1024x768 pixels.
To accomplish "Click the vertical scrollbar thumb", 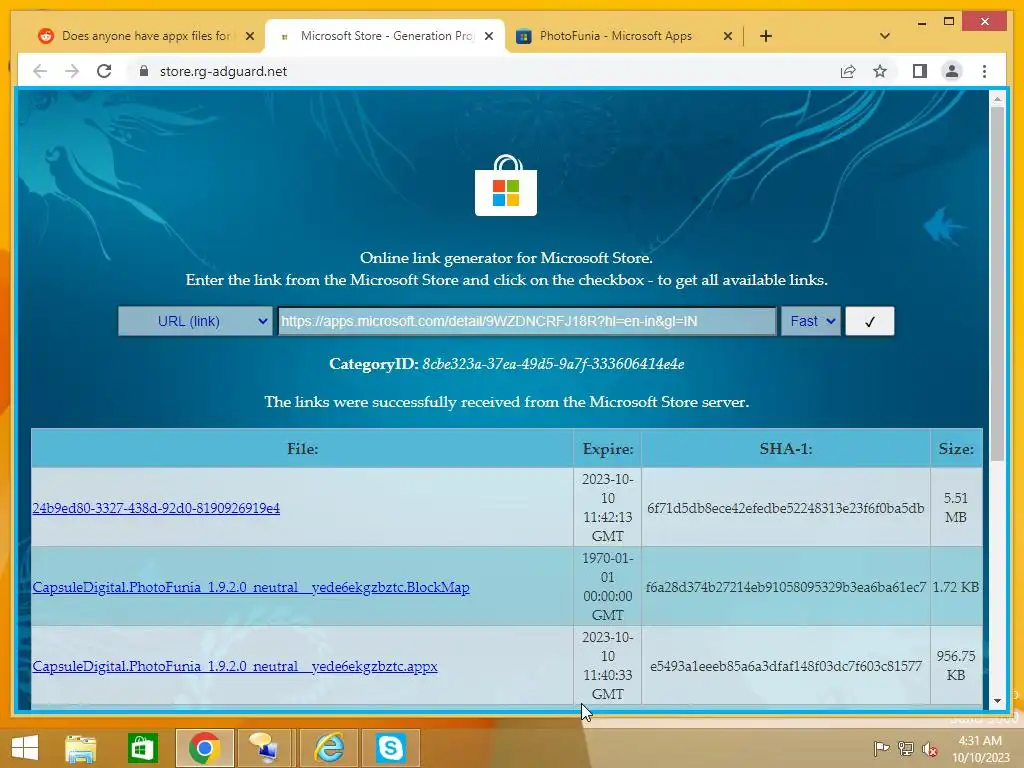I will click(997, 283).
